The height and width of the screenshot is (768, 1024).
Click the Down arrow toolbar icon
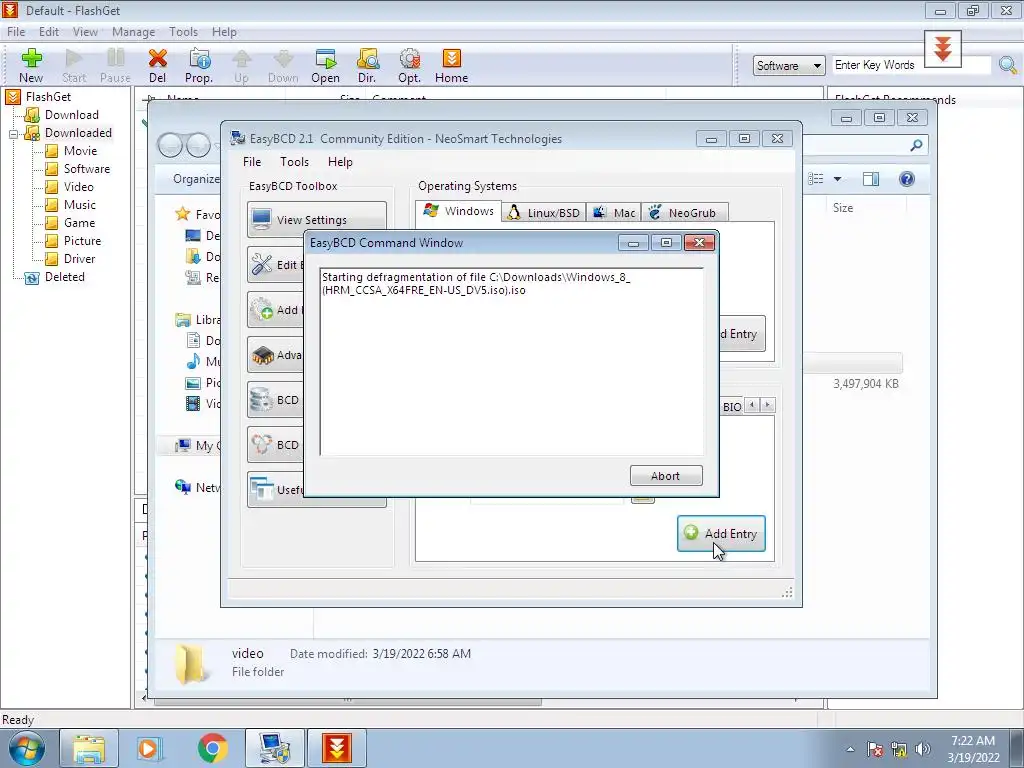[283, 65]
